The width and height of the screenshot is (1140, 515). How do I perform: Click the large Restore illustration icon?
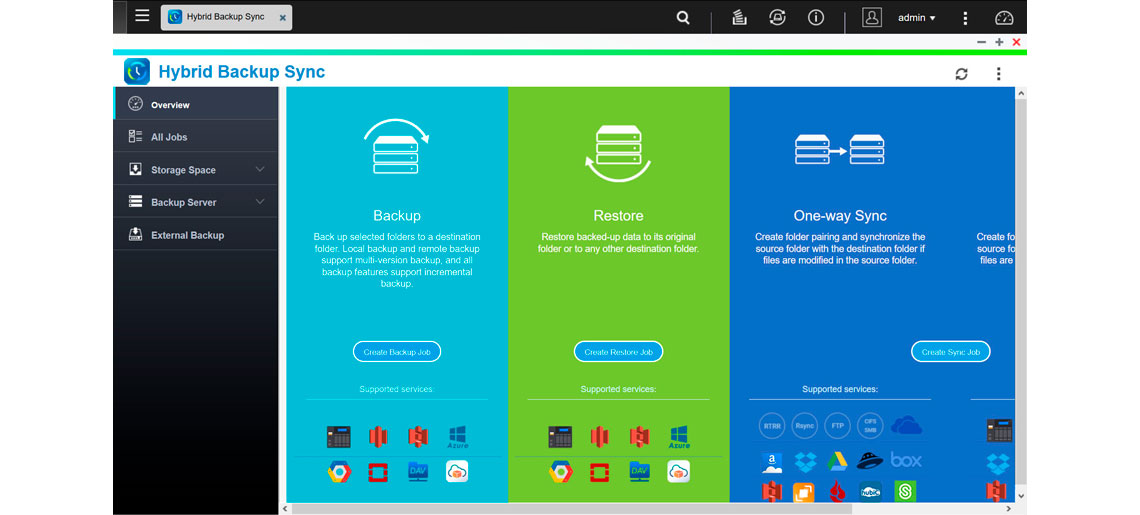pos(618,153)
